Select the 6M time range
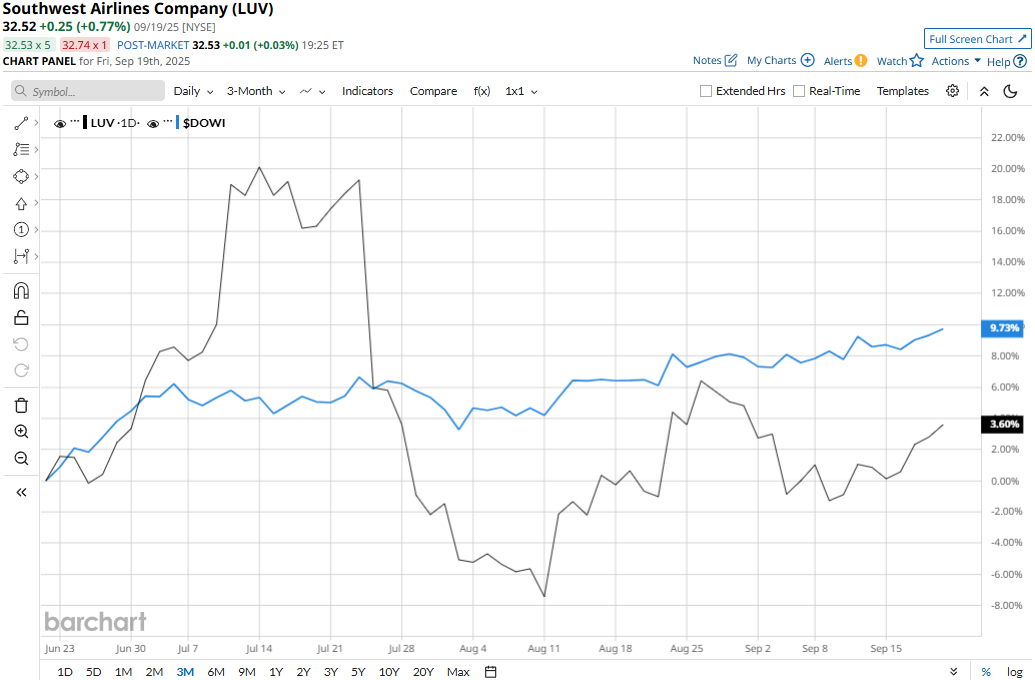Screen dimensions: 1035x680 [x=216, y=671]
